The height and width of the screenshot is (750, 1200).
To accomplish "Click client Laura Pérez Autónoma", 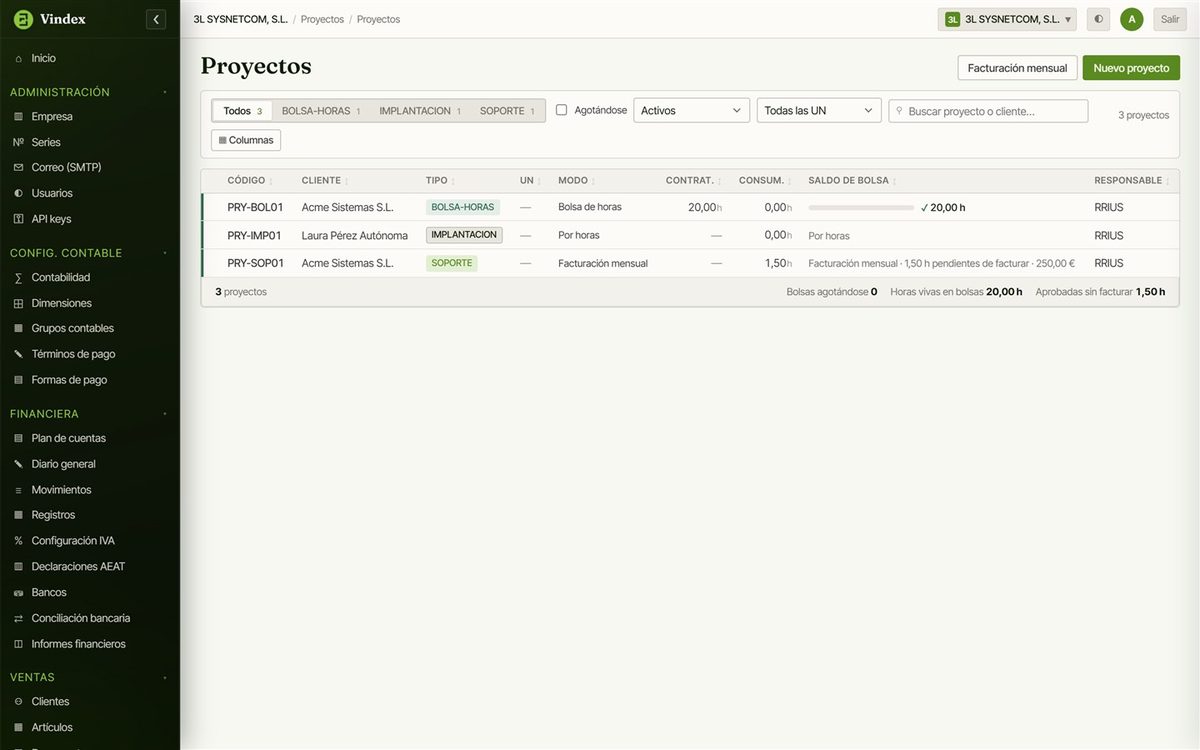I will 355,235.
